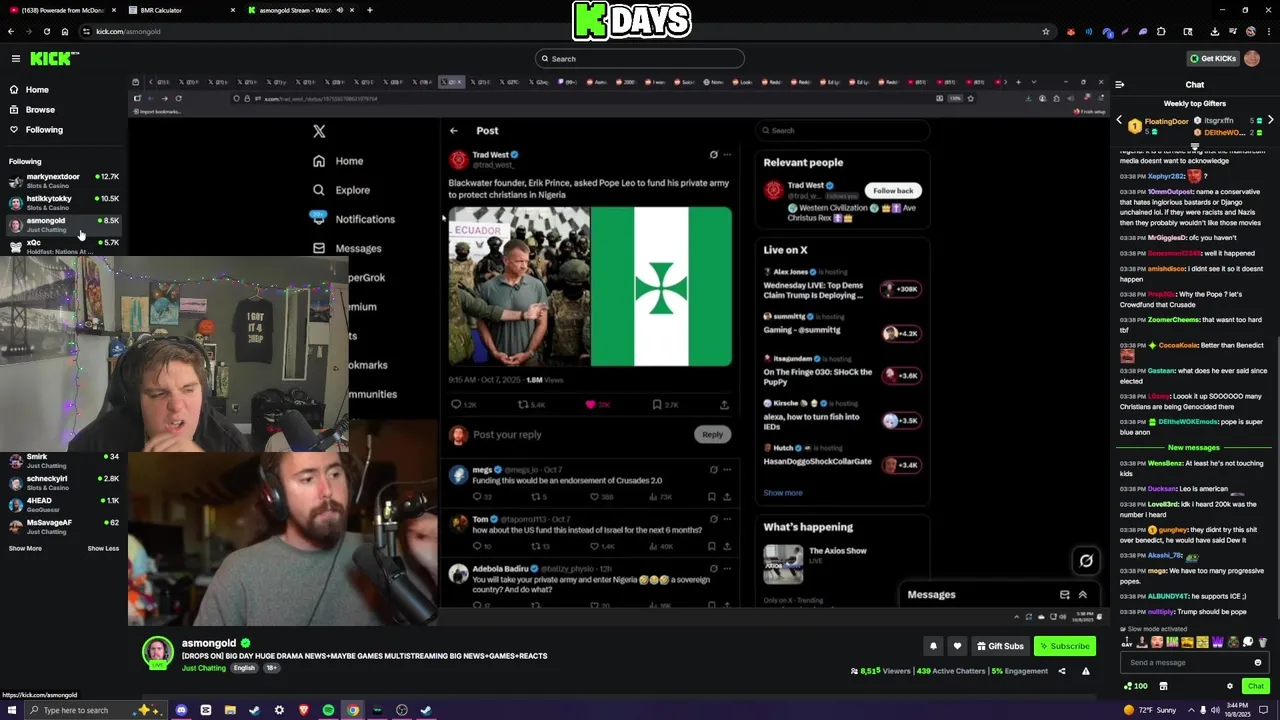Reload the Kick page
This screenshot has height=720, width=1280.
46,31
